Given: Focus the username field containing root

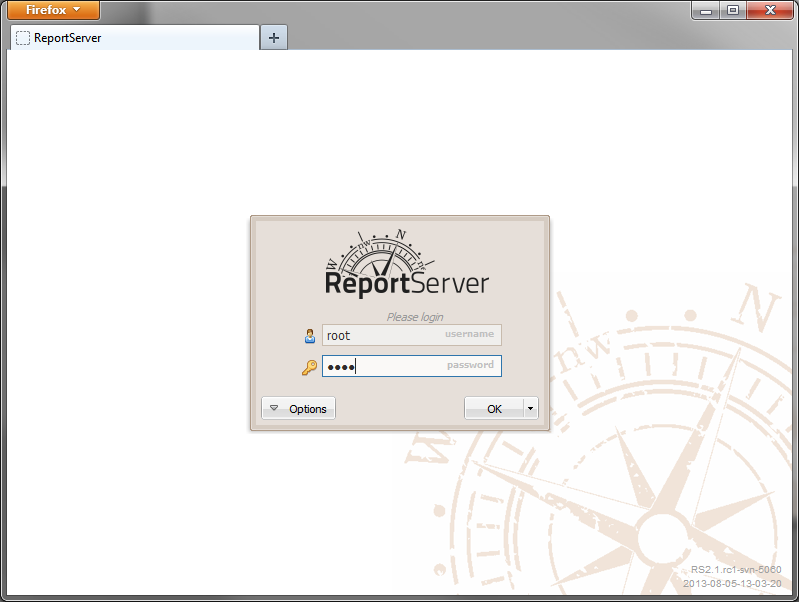Looking at the screenshot, I should click(412, 335).
